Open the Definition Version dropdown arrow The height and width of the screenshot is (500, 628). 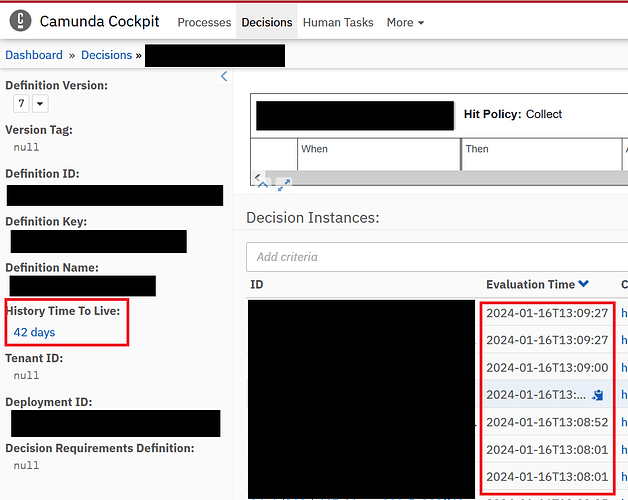click(x=40, y=103)
